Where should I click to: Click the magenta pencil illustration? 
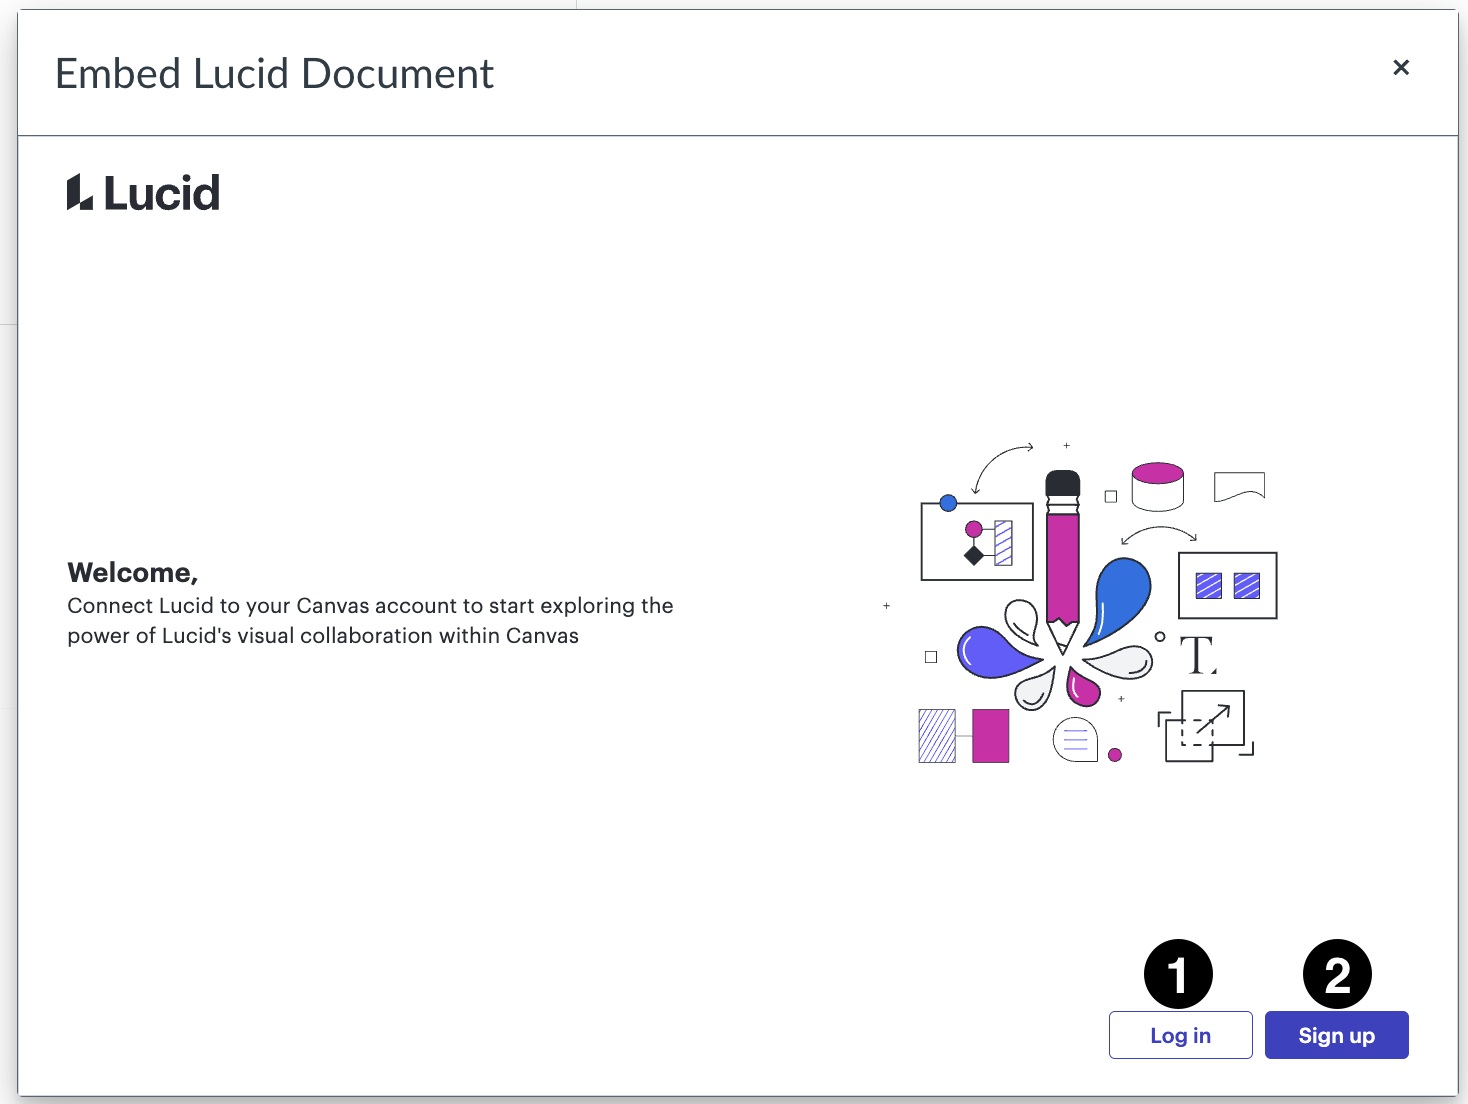(1062, 560)
